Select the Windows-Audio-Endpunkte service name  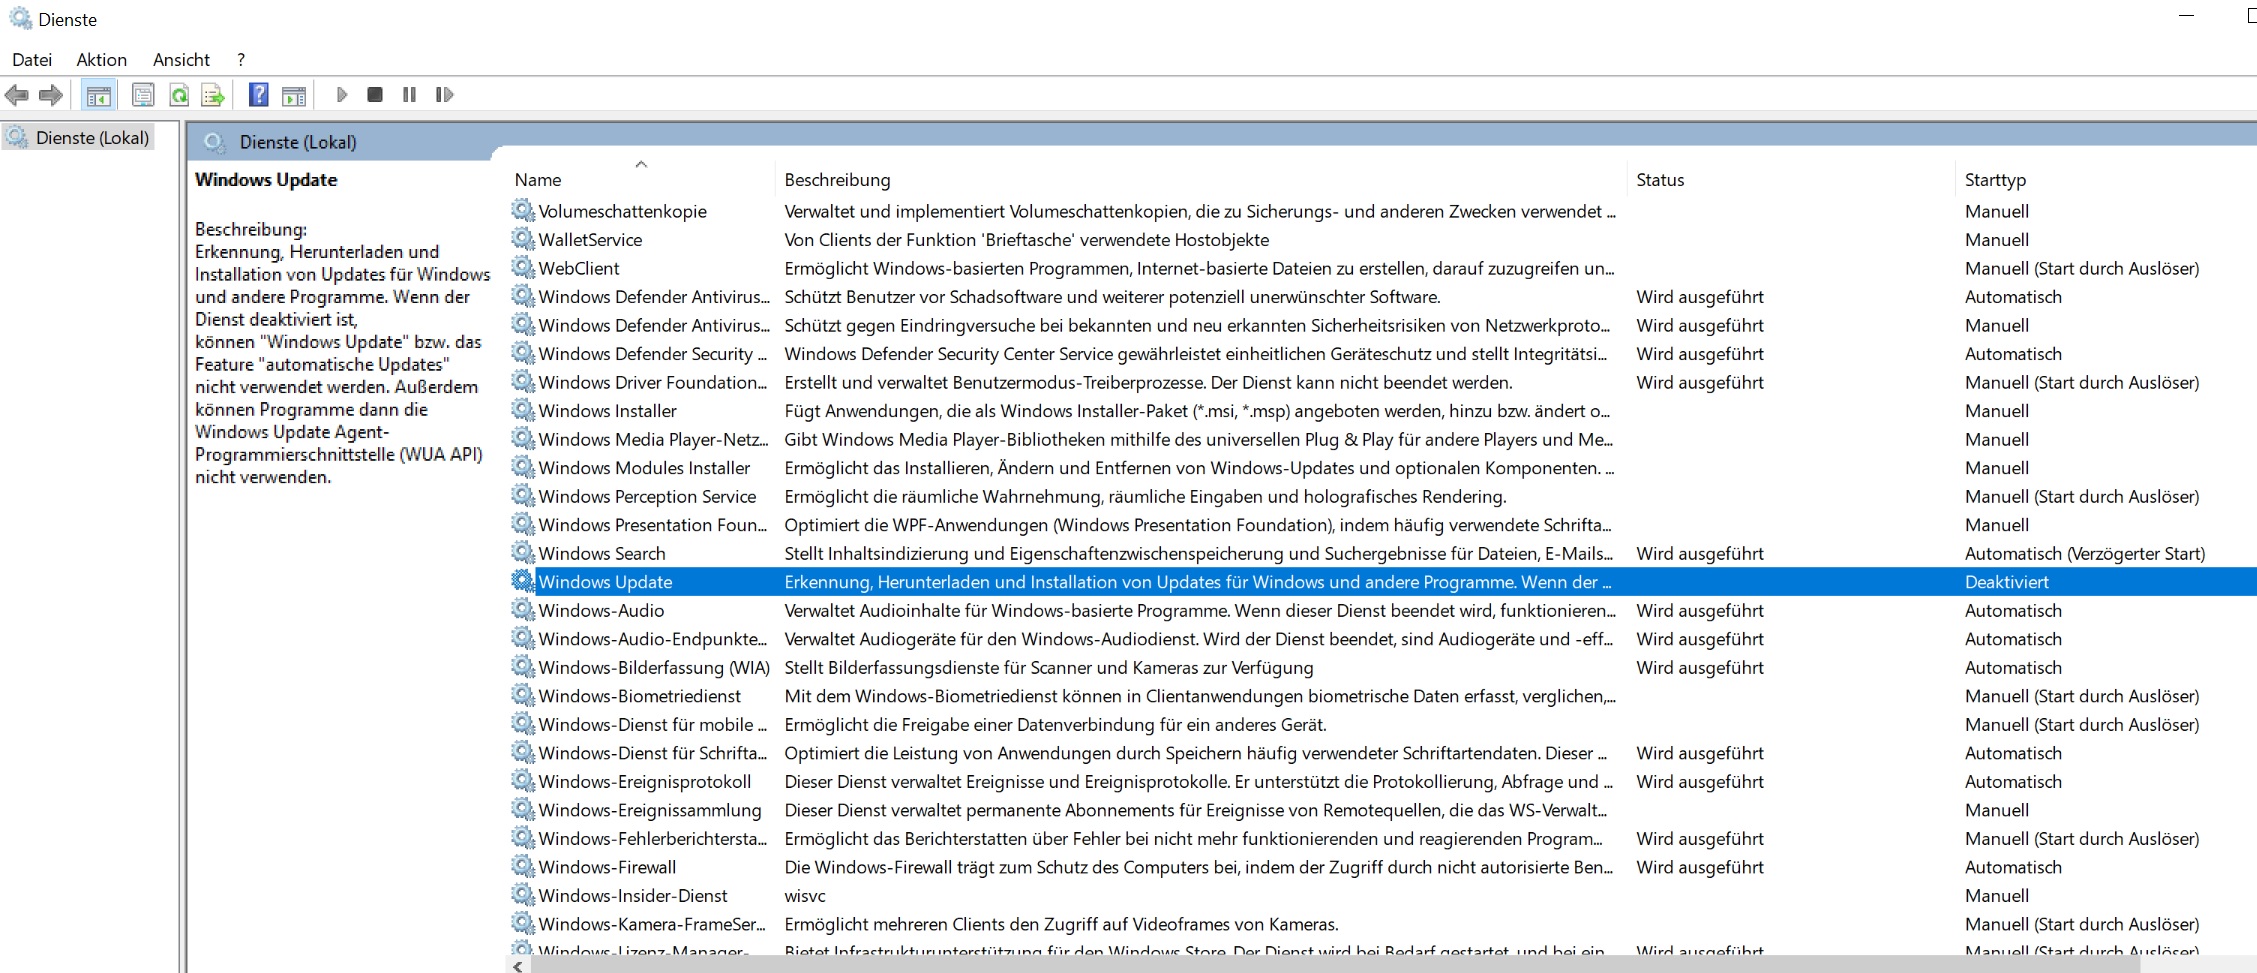(x=653, y=639)
